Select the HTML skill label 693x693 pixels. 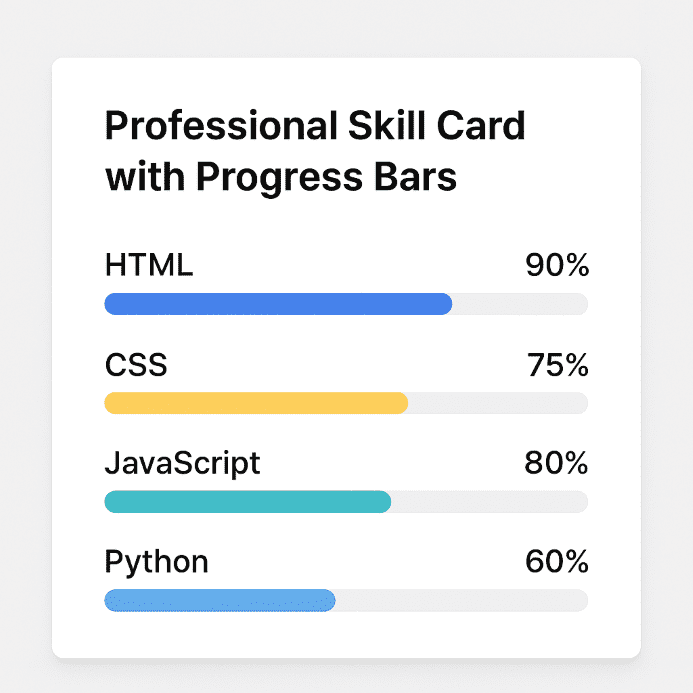tap(149, 266)
